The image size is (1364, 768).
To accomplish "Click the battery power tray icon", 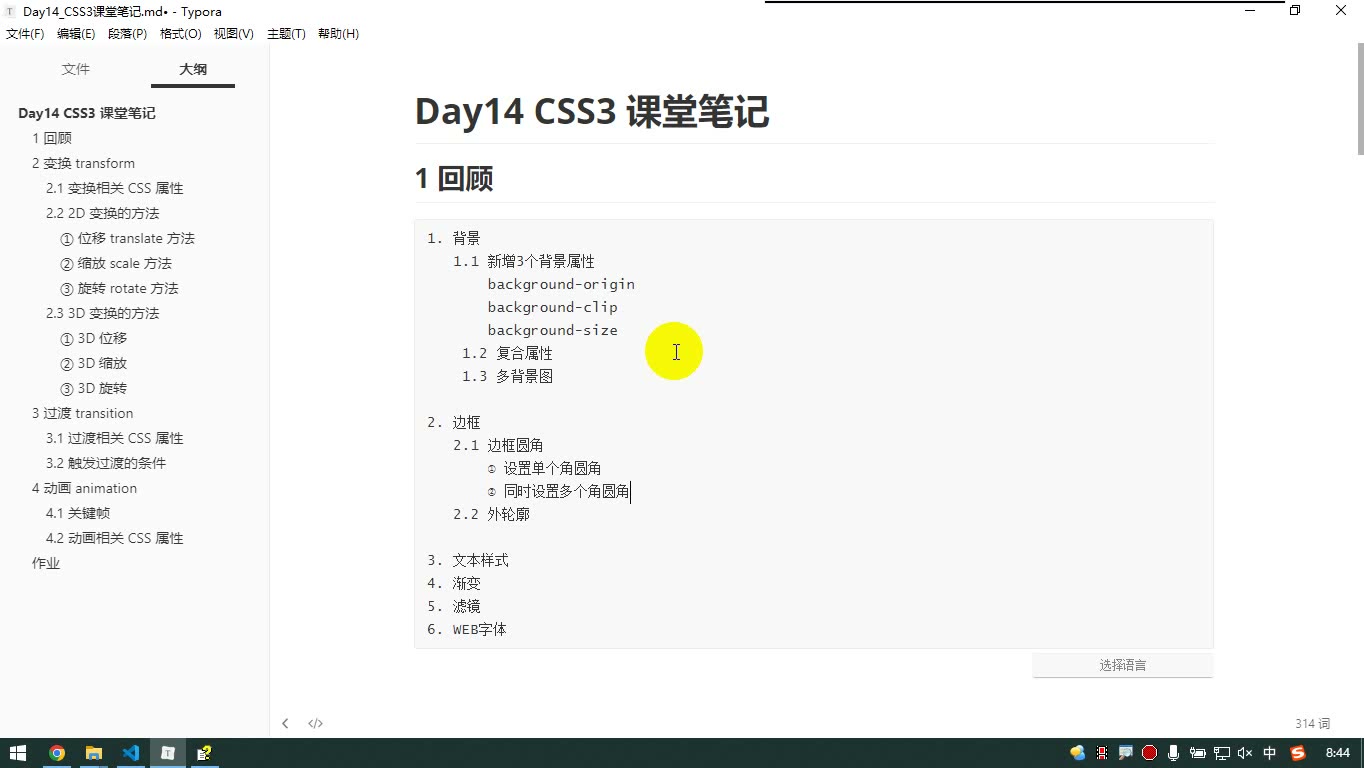I will [x=1197, y=753].
